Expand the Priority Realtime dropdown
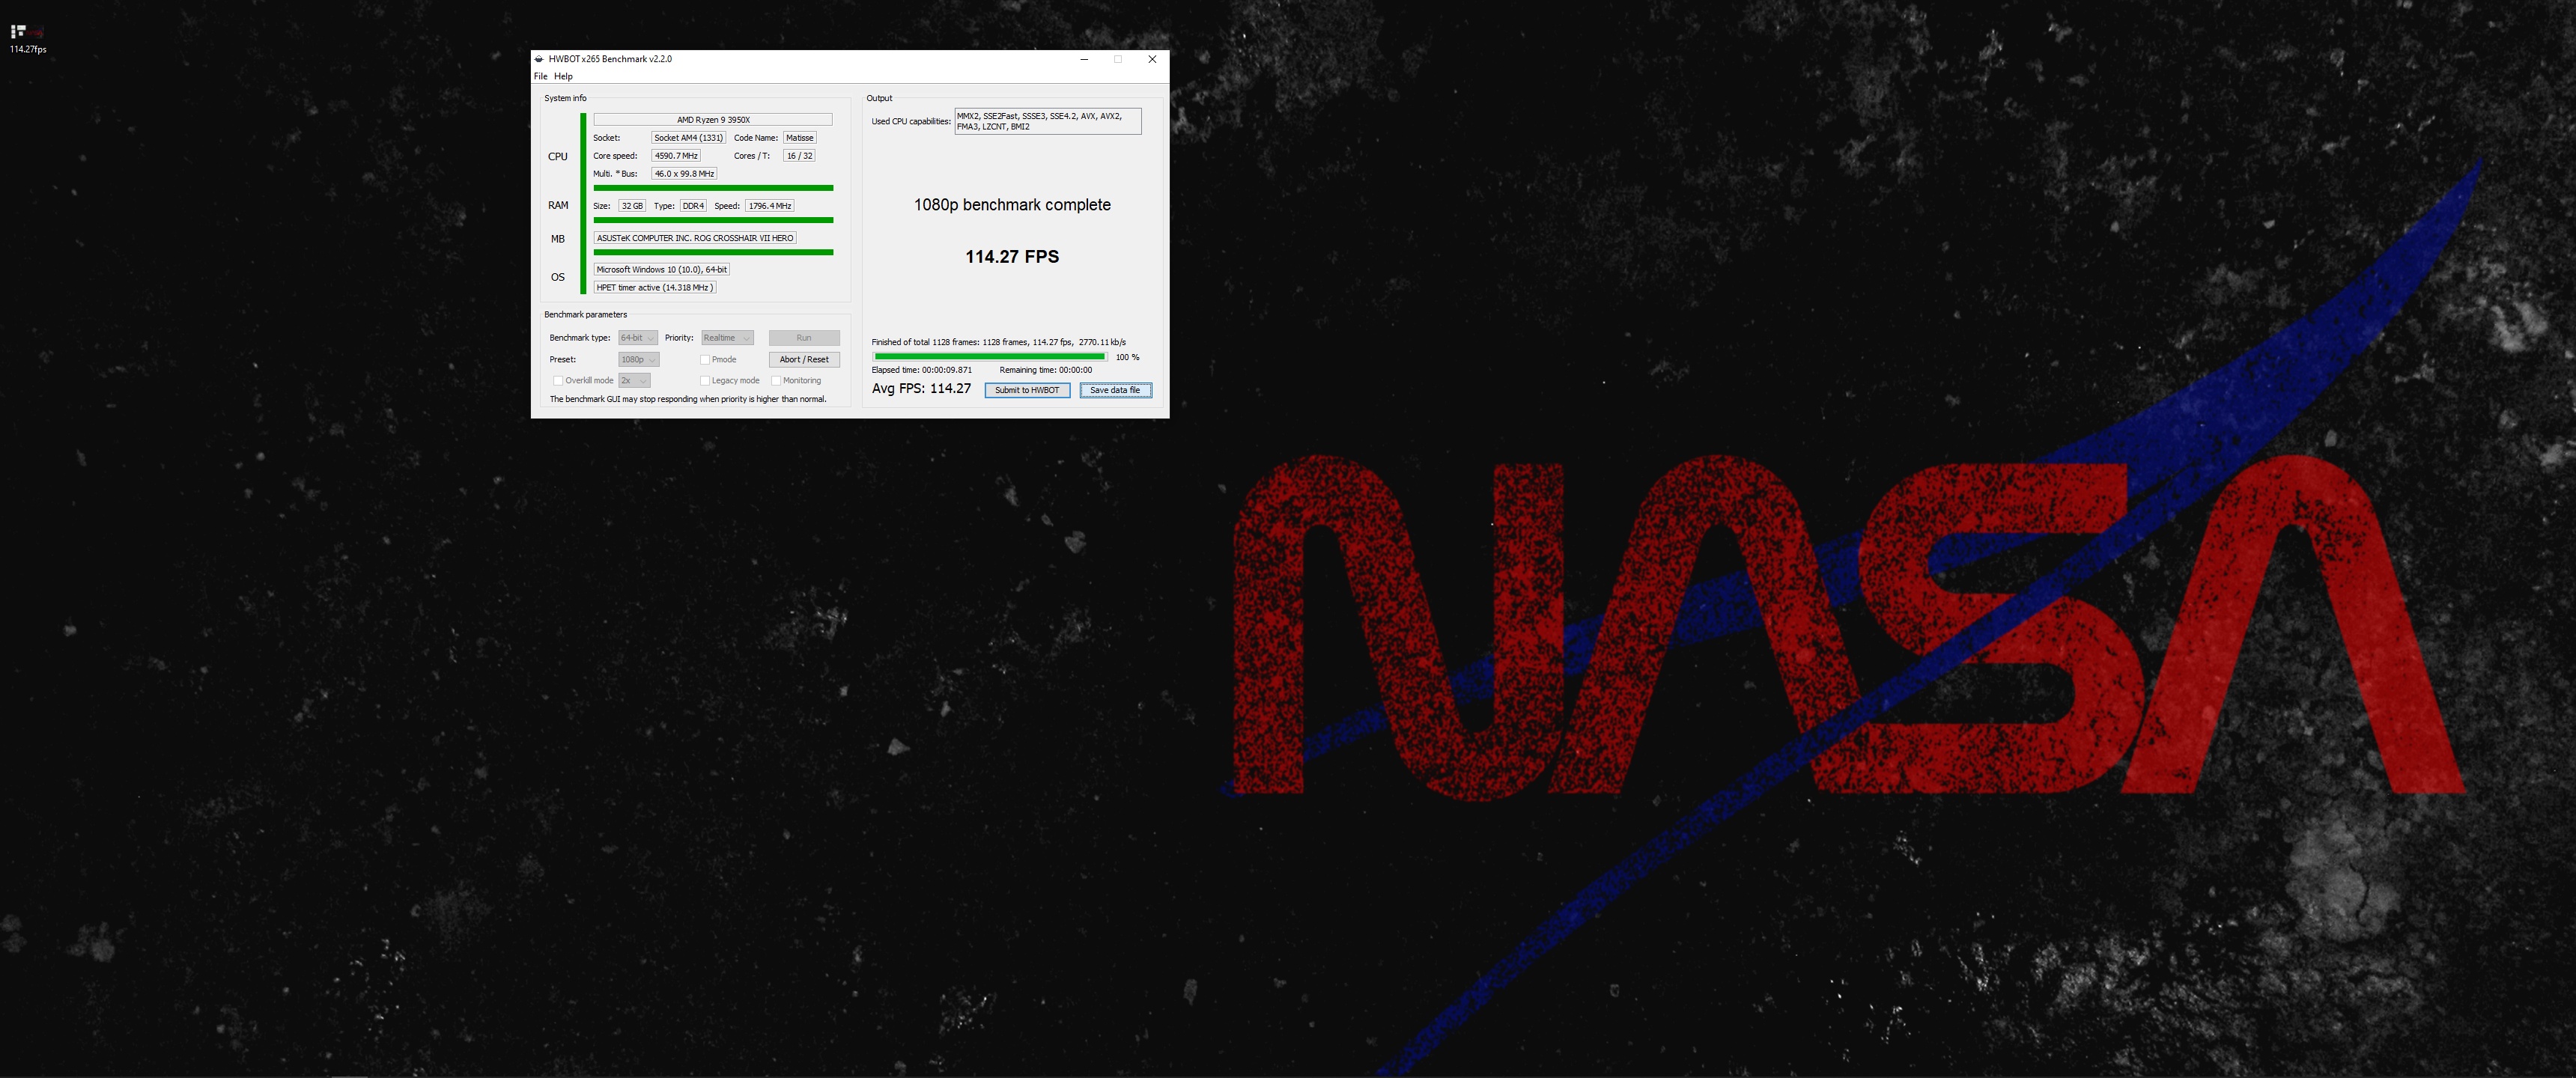Screen dimensions: 2576x1078 pos(727,338)
